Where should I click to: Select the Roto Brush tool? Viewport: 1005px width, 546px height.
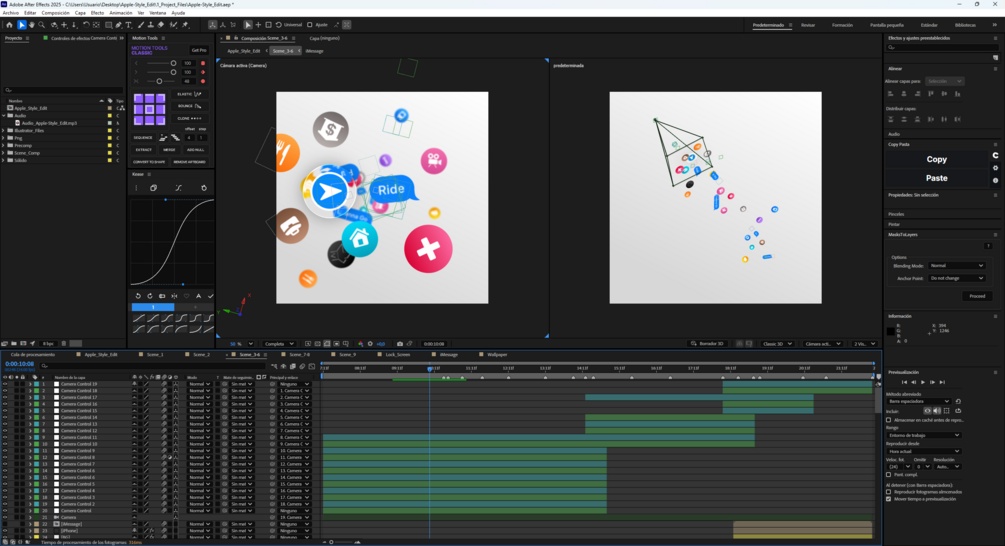point(173,25)
